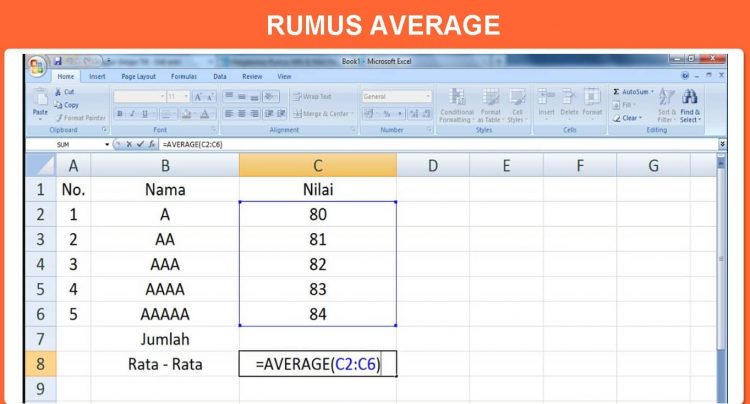
Task: Increase the font size
Action: 198,97
